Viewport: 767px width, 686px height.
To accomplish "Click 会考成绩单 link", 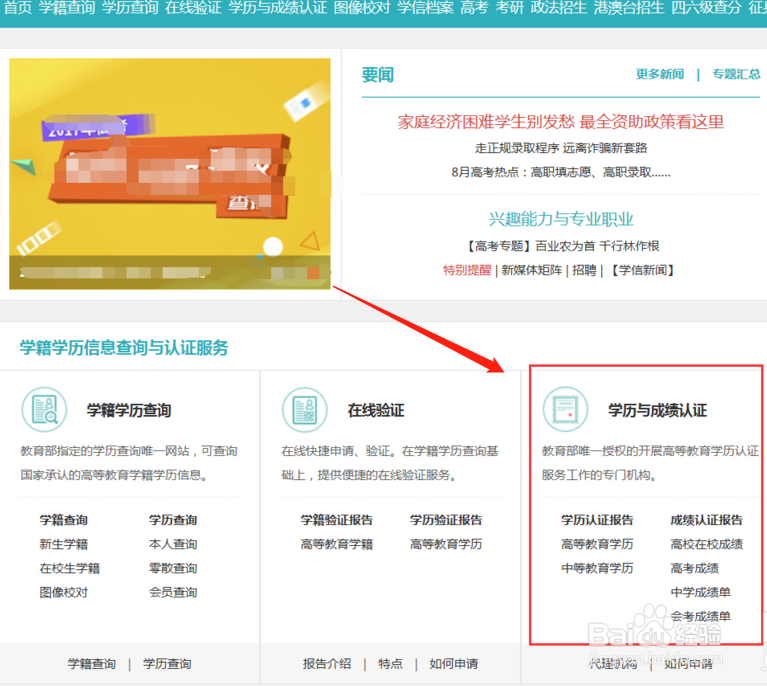I will coord(700,617).
